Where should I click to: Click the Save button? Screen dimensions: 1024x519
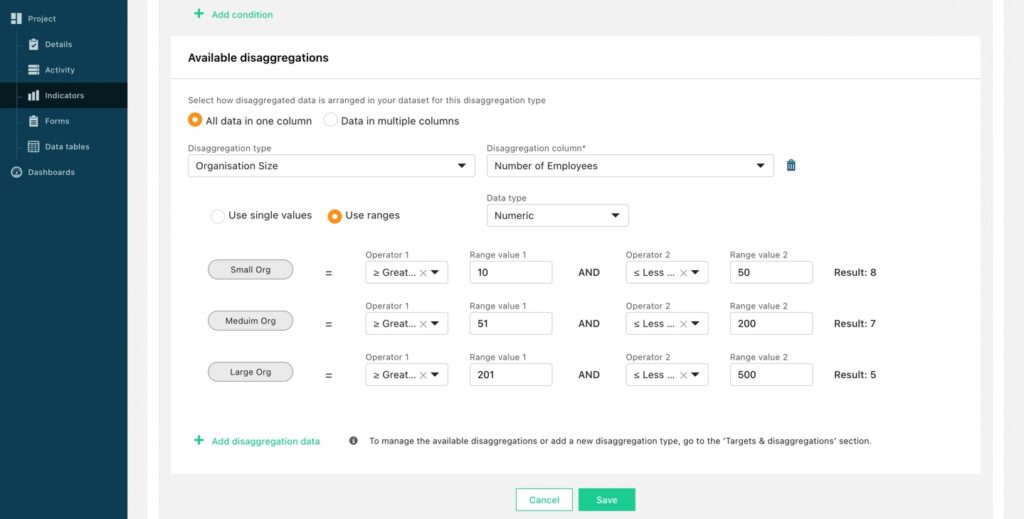[x=607, y=500]
